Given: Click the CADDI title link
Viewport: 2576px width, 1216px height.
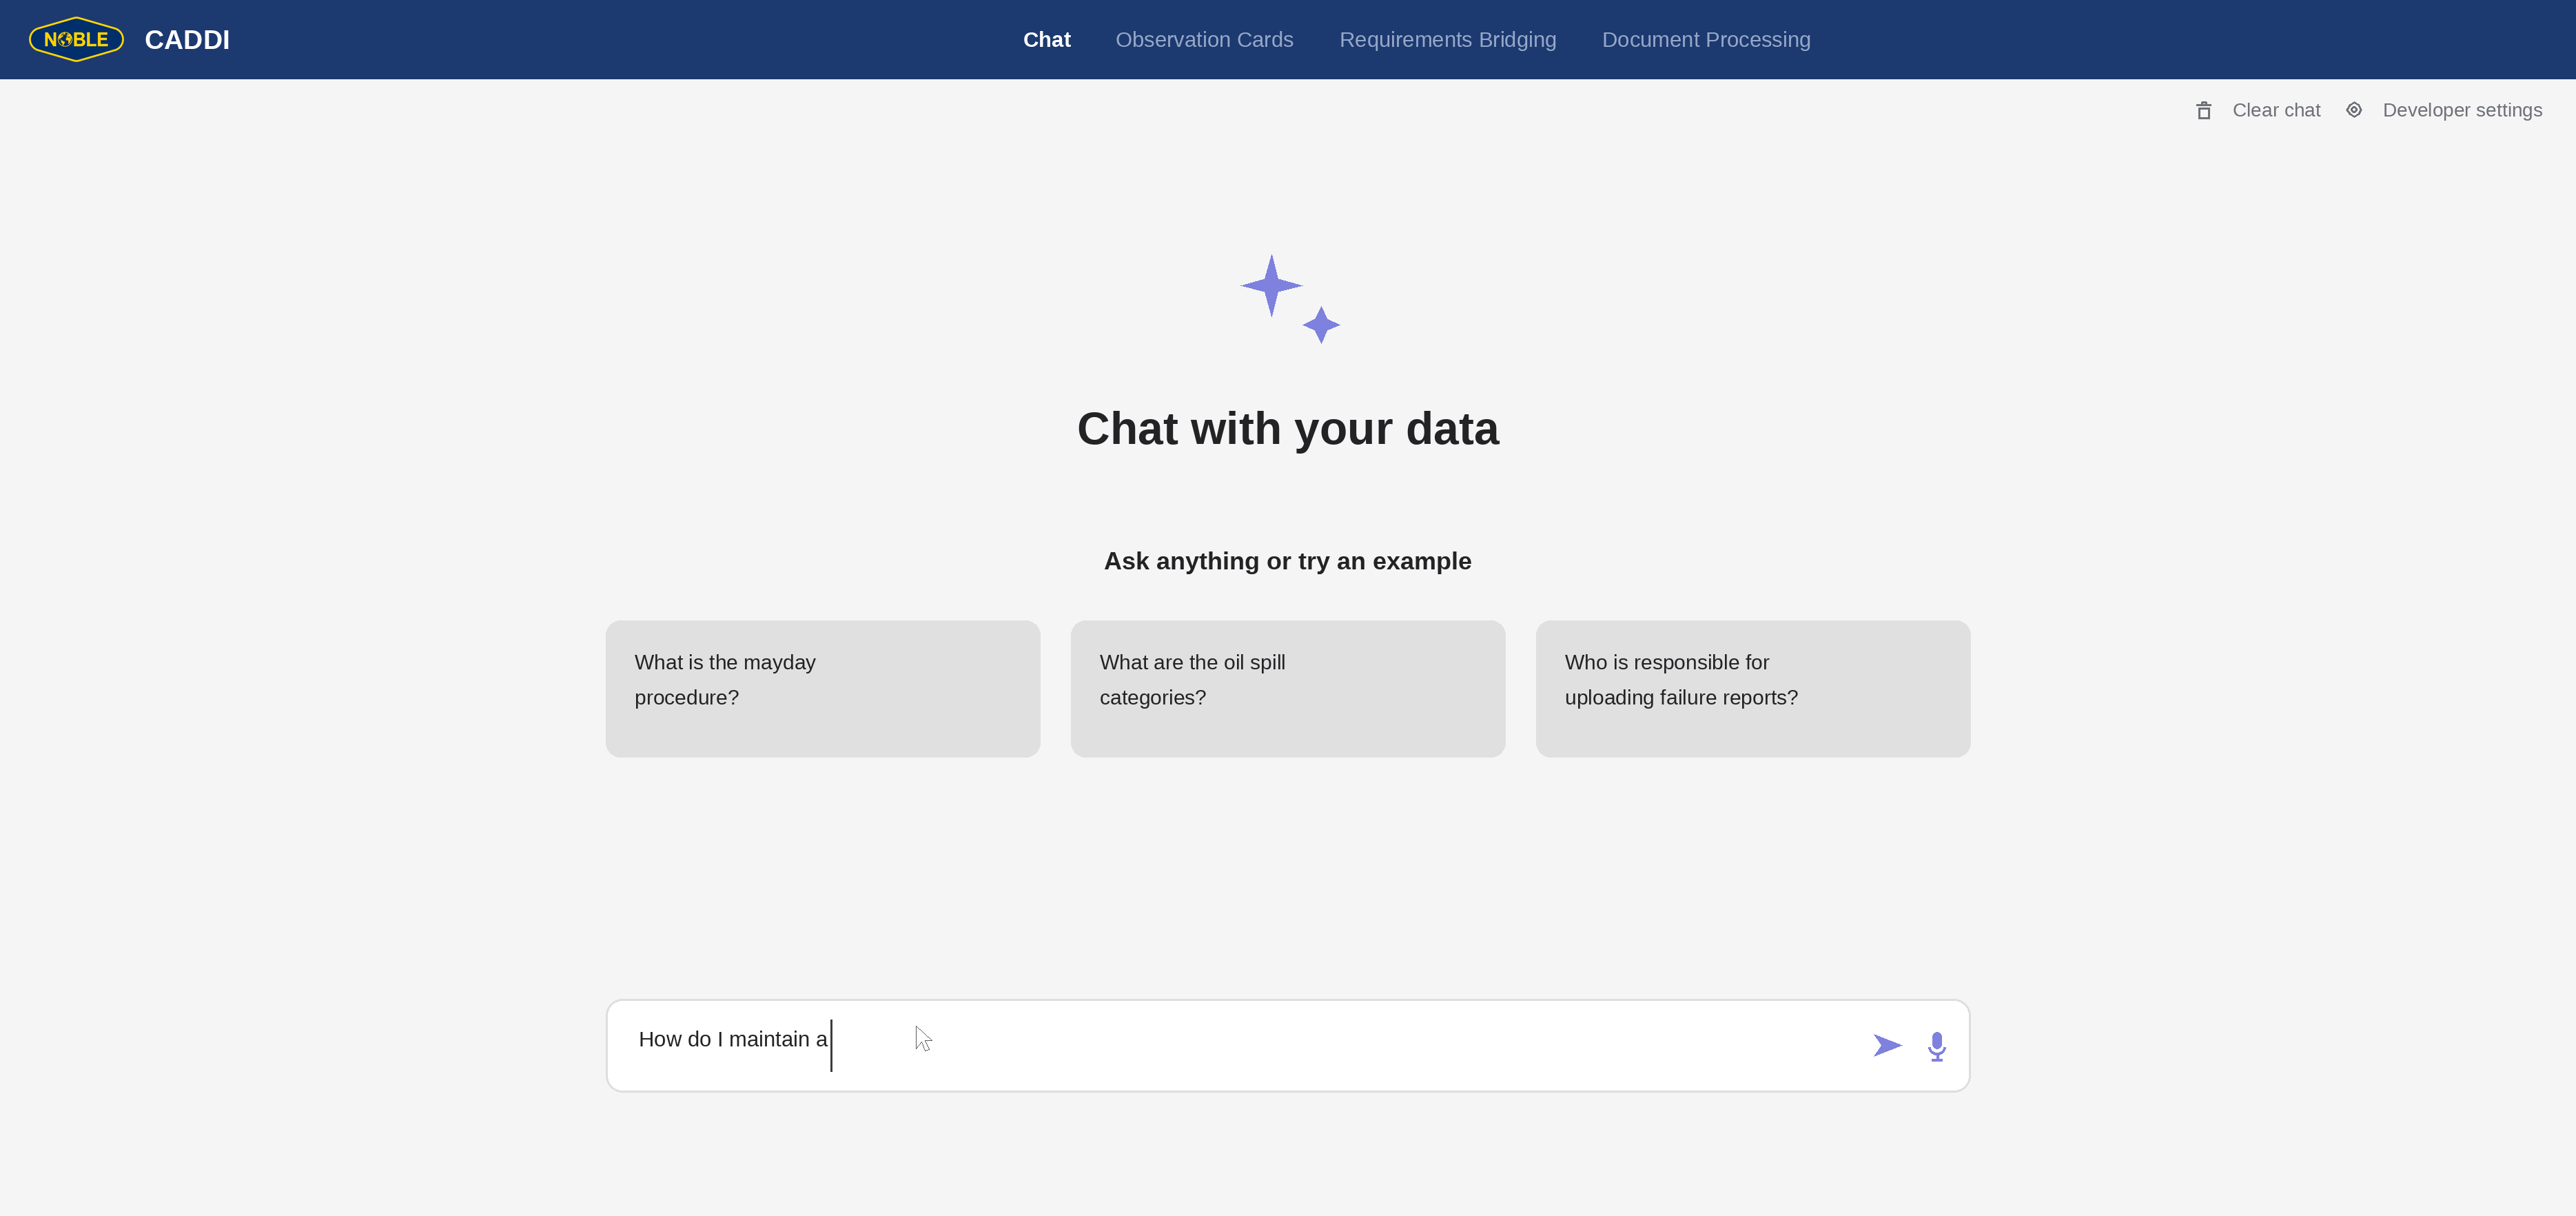Looking at the screenshot, I should 187,40.
